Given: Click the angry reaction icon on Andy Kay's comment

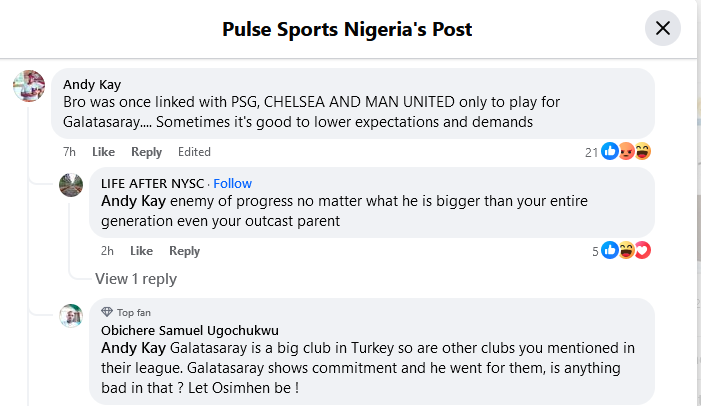Looking at the screenshot, I should click(x=626, y=152).
